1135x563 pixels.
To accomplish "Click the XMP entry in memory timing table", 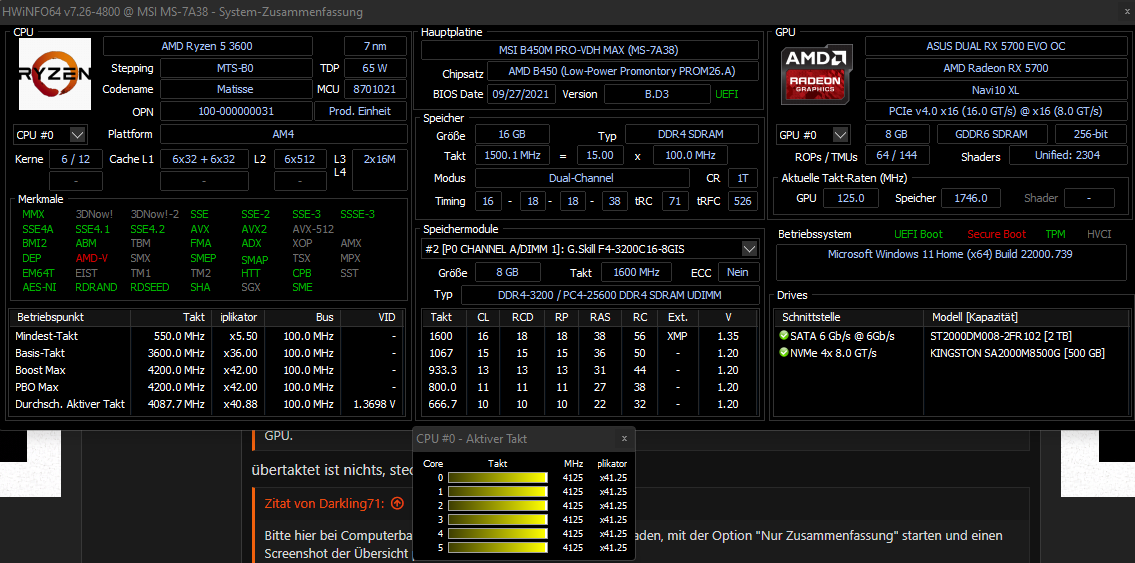I will pos(678,336).
